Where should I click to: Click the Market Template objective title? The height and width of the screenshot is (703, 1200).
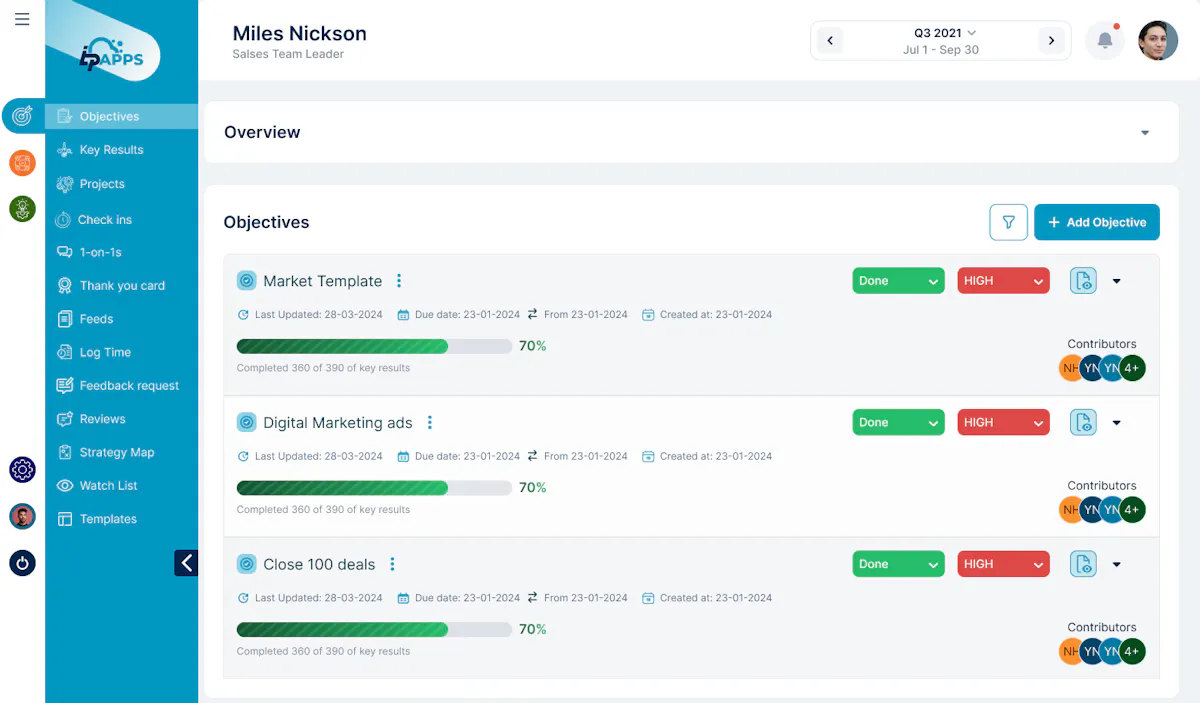pos(323,281)
